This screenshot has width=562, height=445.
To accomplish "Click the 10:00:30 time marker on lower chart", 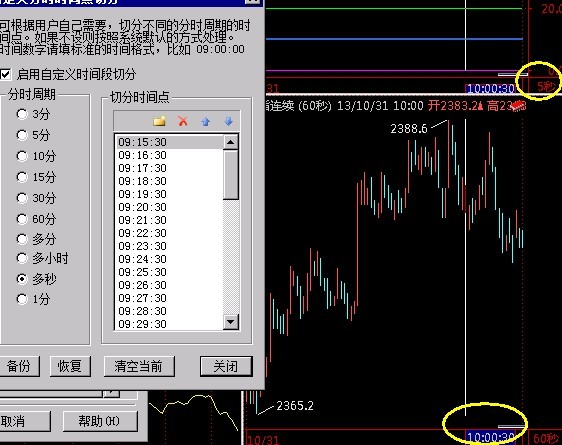I will pyautogui.click(x=491, y=437).
